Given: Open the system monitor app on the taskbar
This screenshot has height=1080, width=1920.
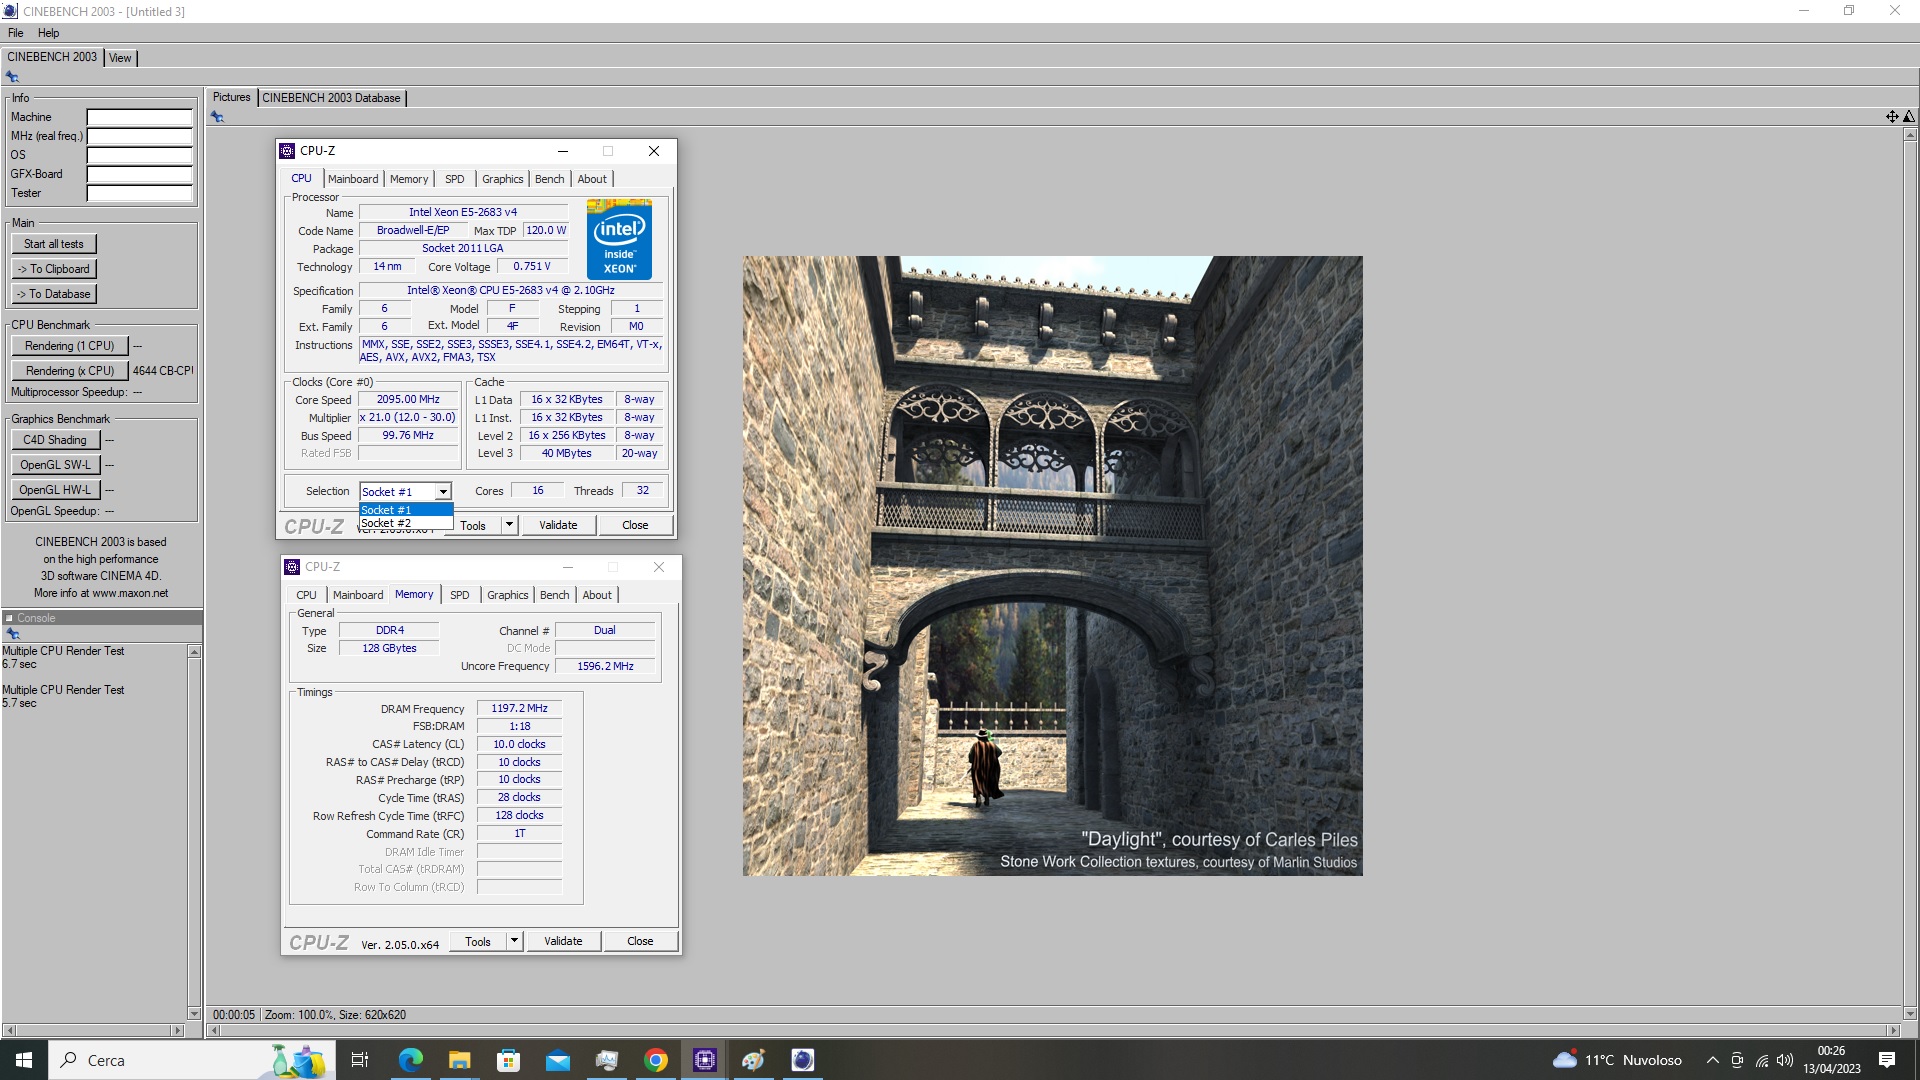Looking at the screenshot, I should tap(606, 1060).
